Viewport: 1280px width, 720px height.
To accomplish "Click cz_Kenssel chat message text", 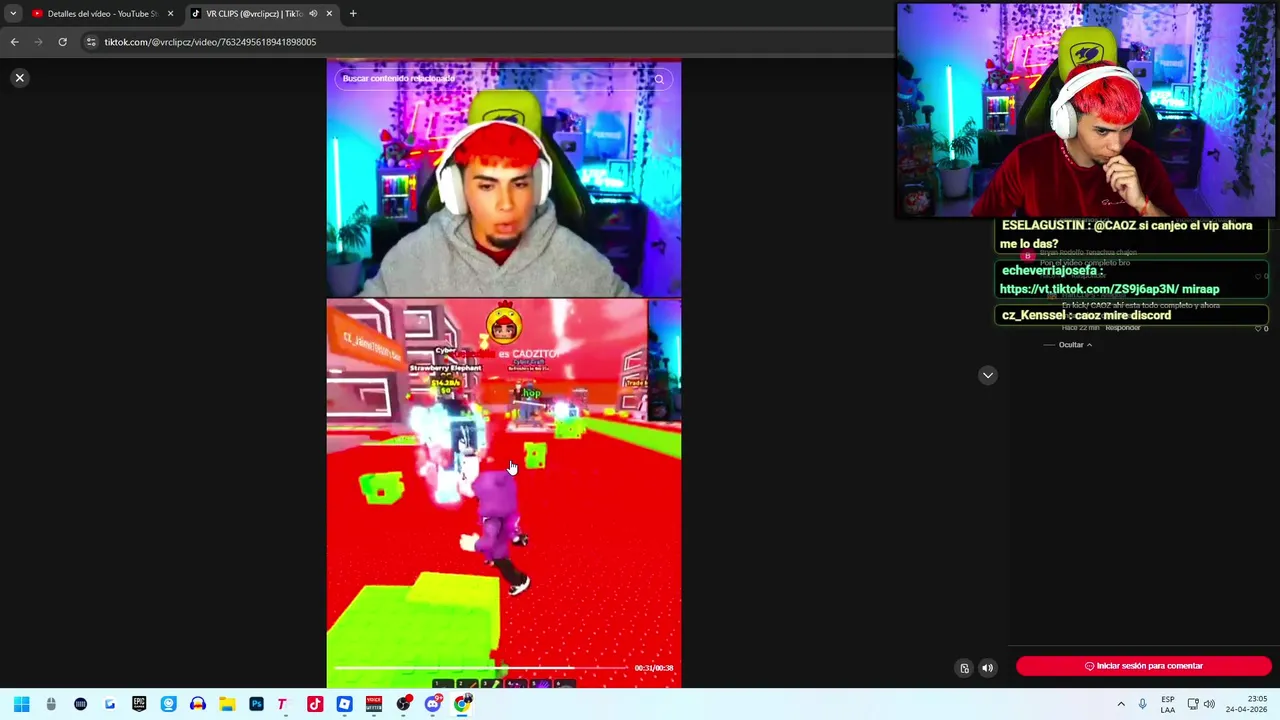I will point(1086,315).
